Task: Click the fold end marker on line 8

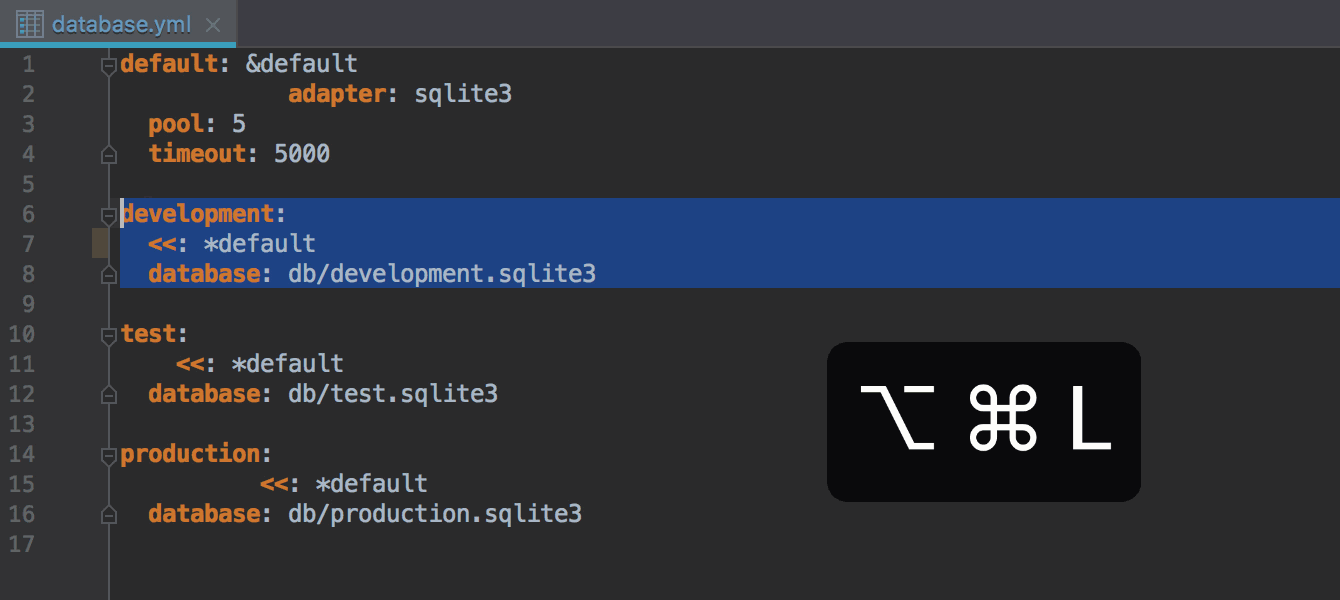Action: (x=108, y=274)
